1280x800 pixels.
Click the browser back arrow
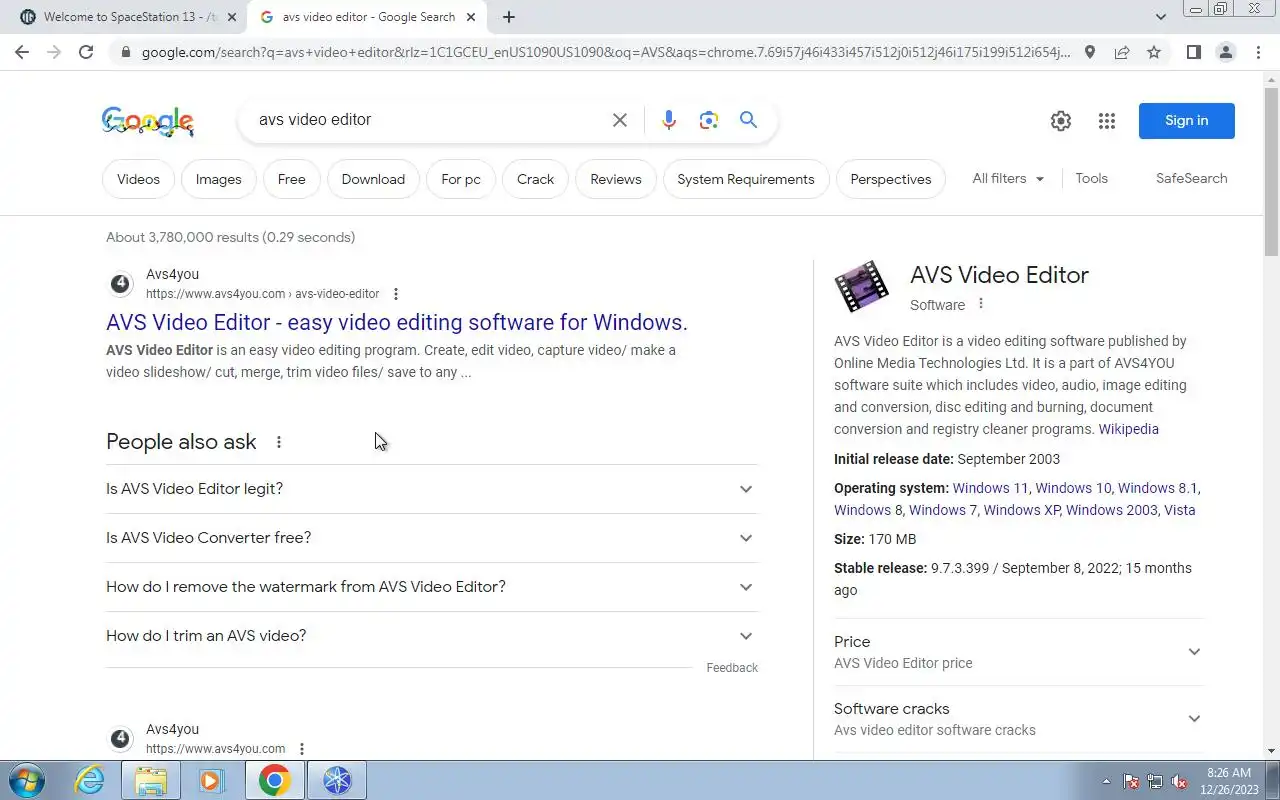click(x=22, y=52)
